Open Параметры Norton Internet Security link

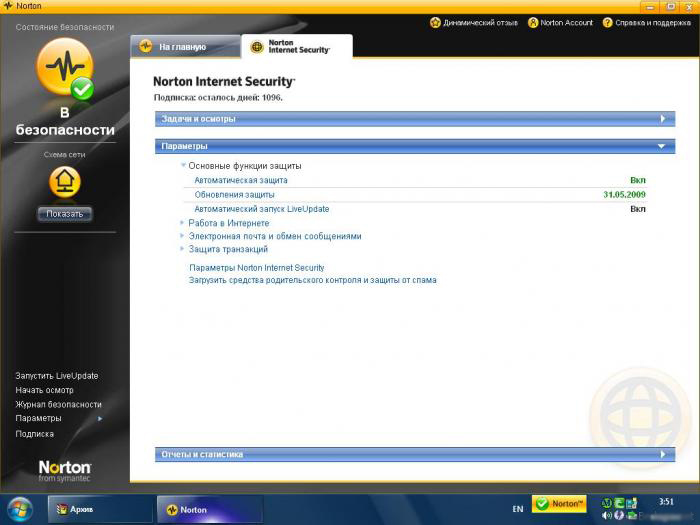coord(257,268)
